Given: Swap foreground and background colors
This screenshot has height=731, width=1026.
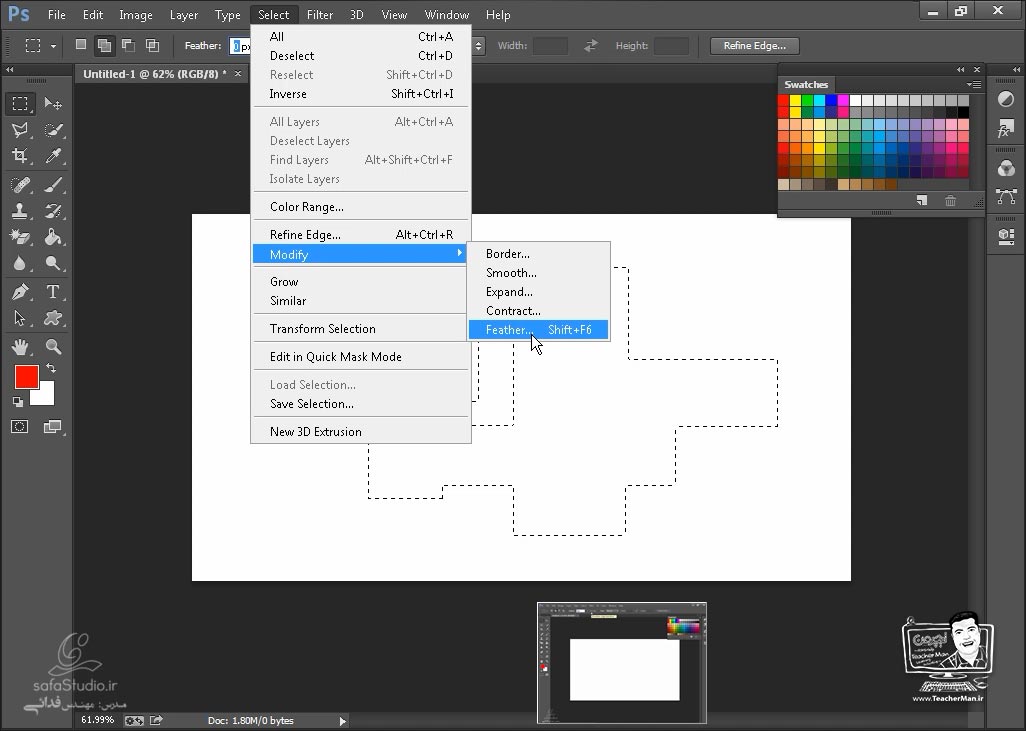Looking at the screenshot, I should click(x=50, y=368).
